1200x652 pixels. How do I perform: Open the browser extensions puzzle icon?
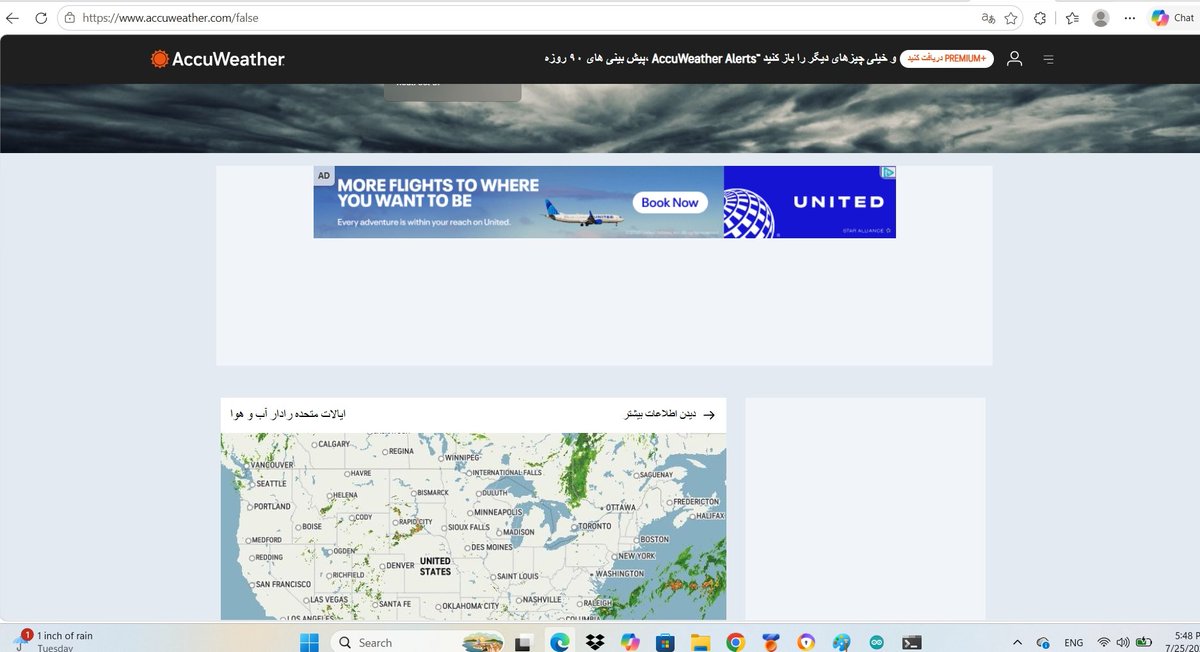coord(1040,18)
